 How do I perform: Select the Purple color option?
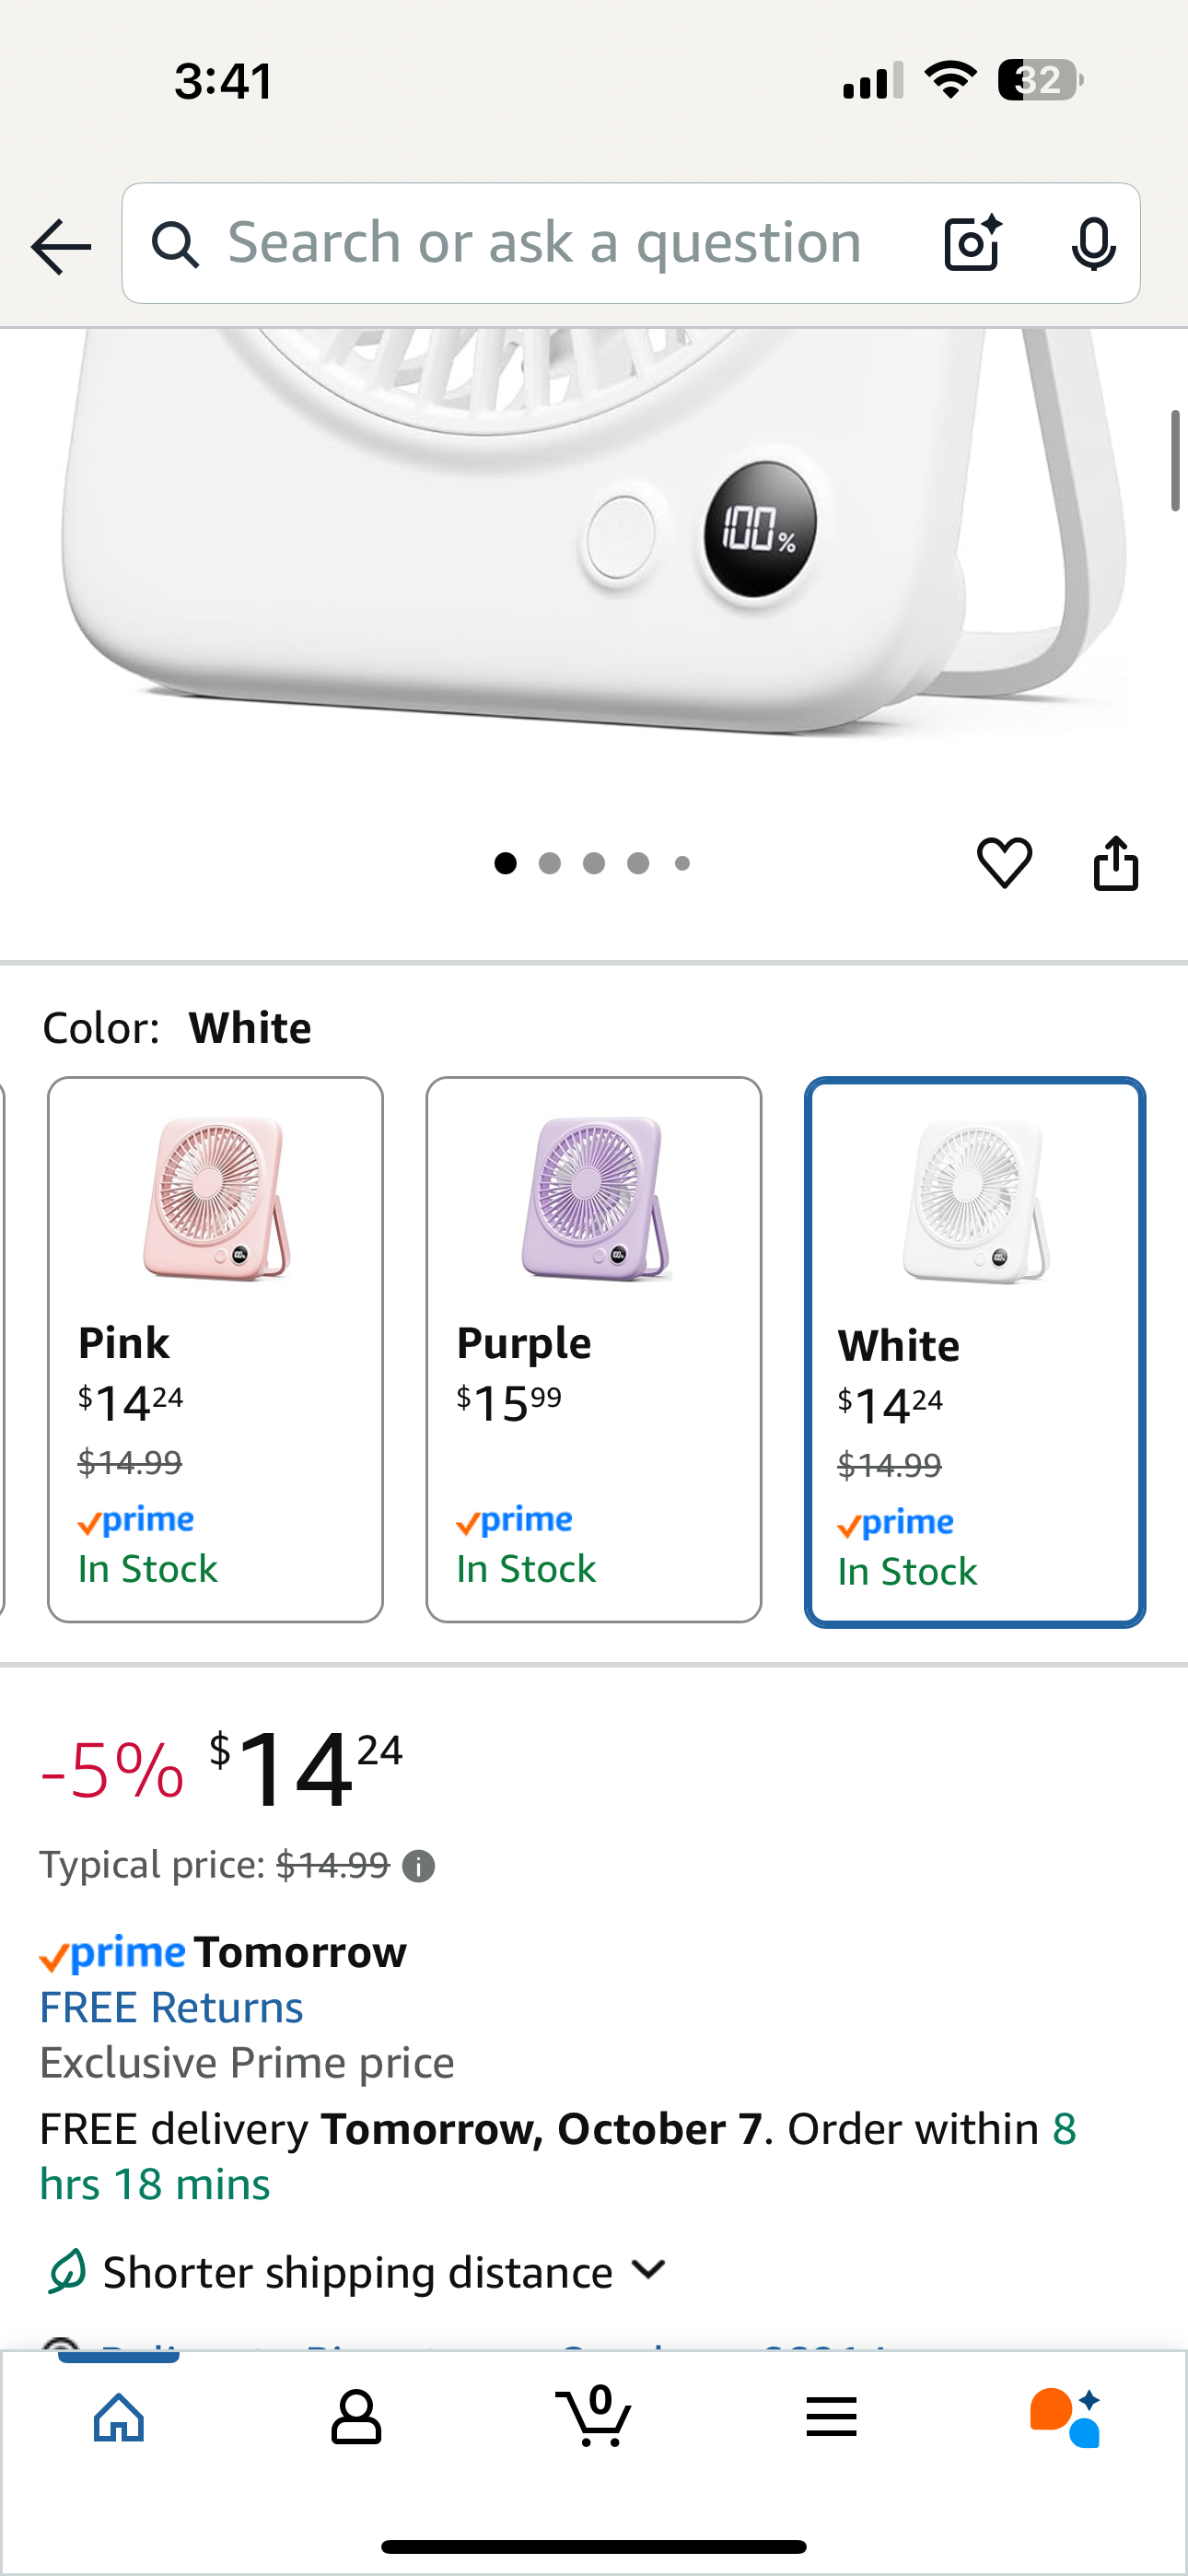tap(594, 1349)
